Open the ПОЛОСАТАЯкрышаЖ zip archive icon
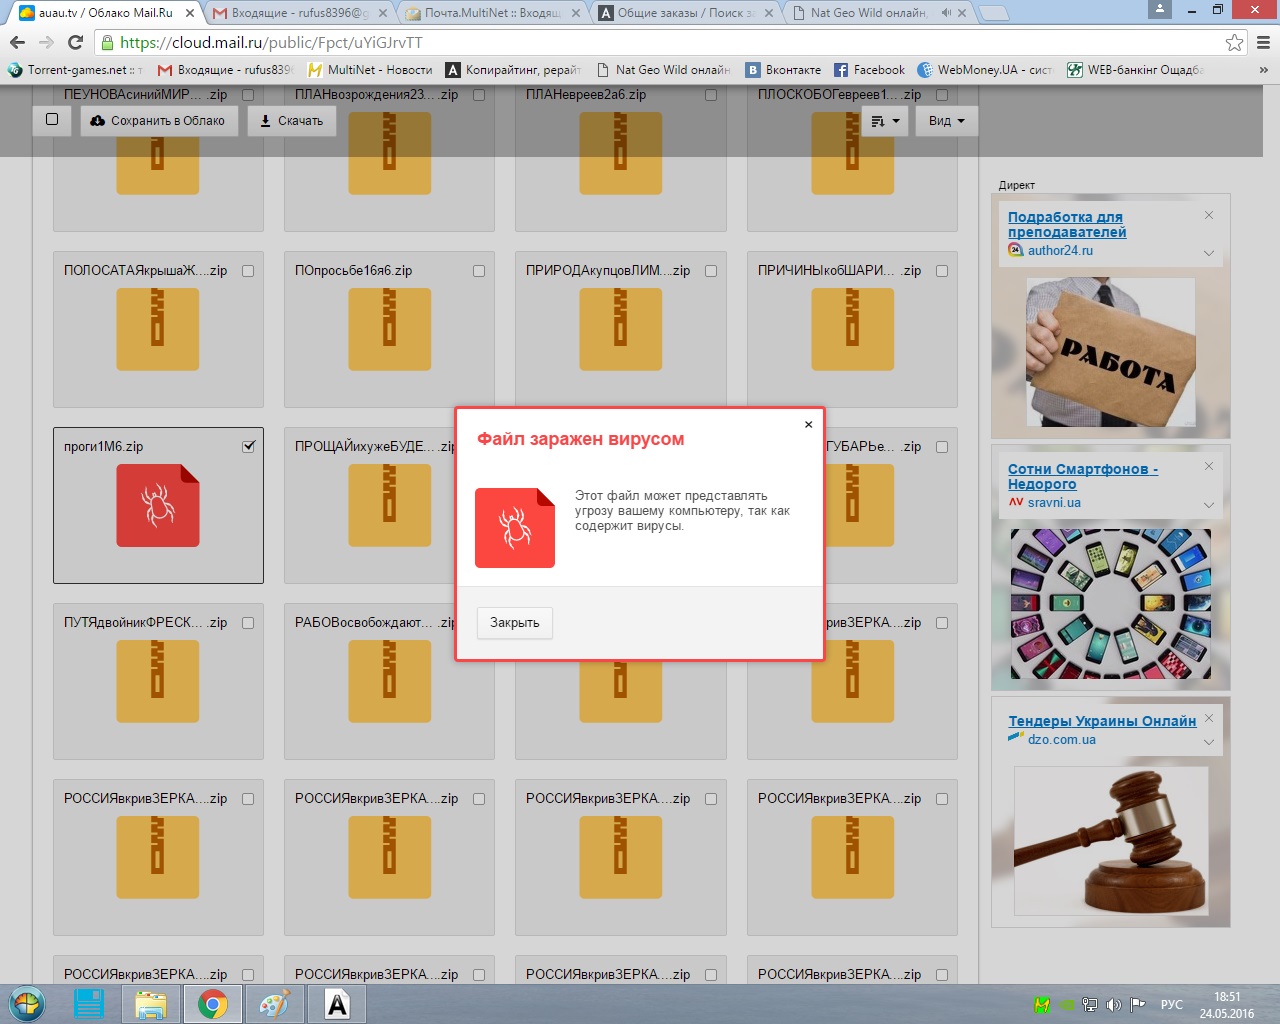The height and width of the screenshot is (1024, 1280). tap(158, 329)
